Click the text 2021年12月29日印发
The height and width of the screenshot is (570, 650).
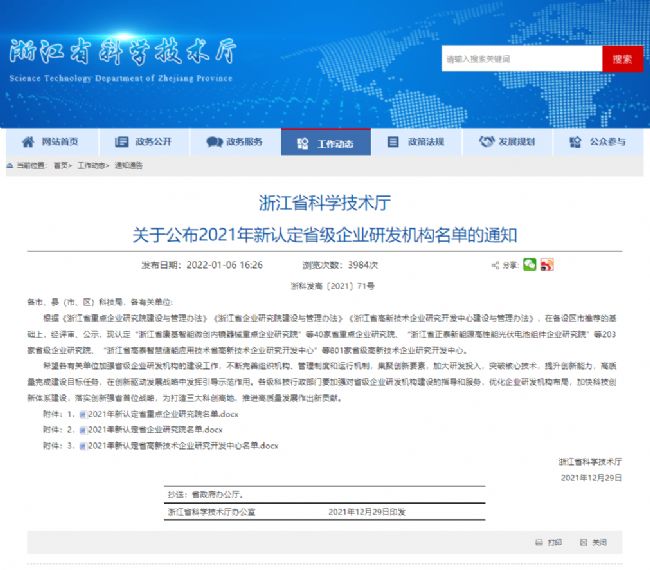[x=367, y=512]
